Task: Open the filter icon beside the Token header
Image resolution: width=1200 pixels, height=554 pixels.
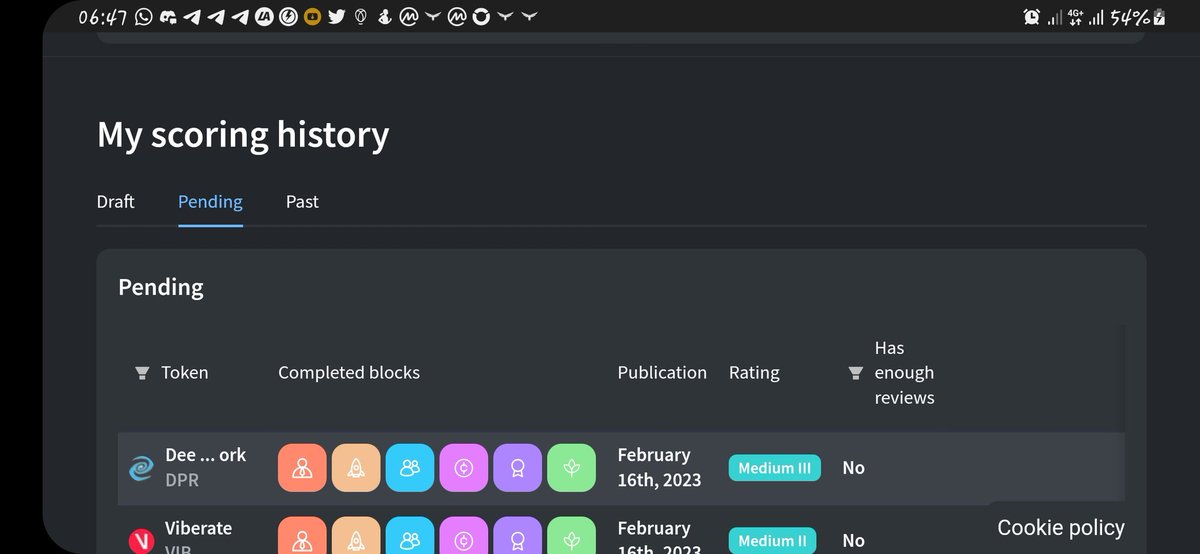Action: click(x=142, y=373)
